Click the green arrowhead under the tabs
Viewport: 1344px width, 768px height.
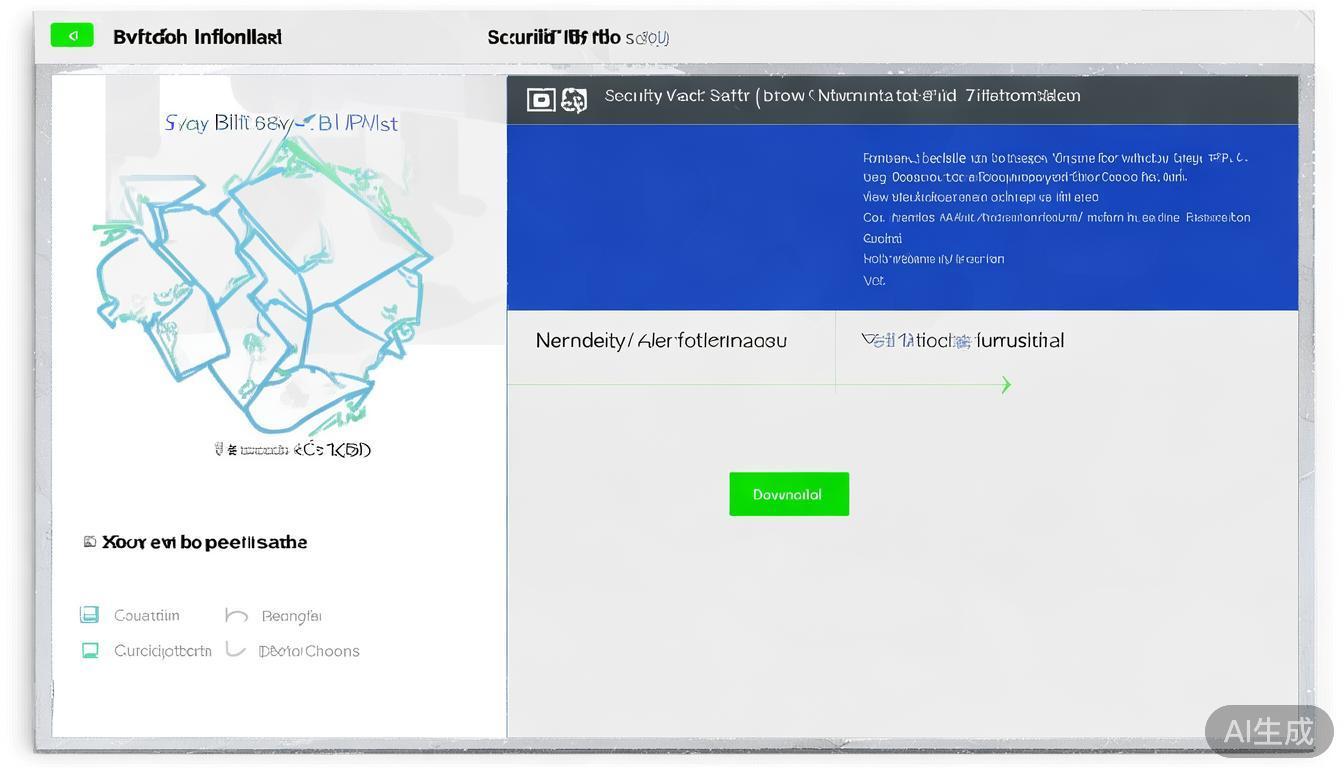(x=1006, y=385)
